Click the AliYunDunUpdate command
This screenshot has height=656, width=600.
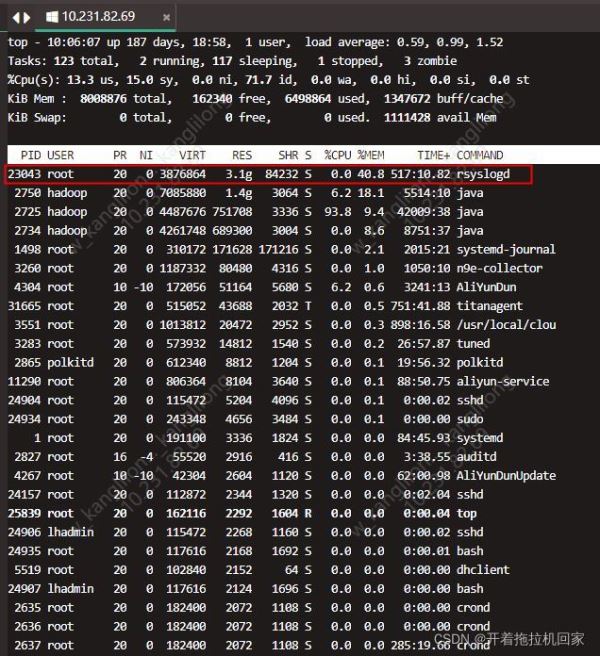506,475
